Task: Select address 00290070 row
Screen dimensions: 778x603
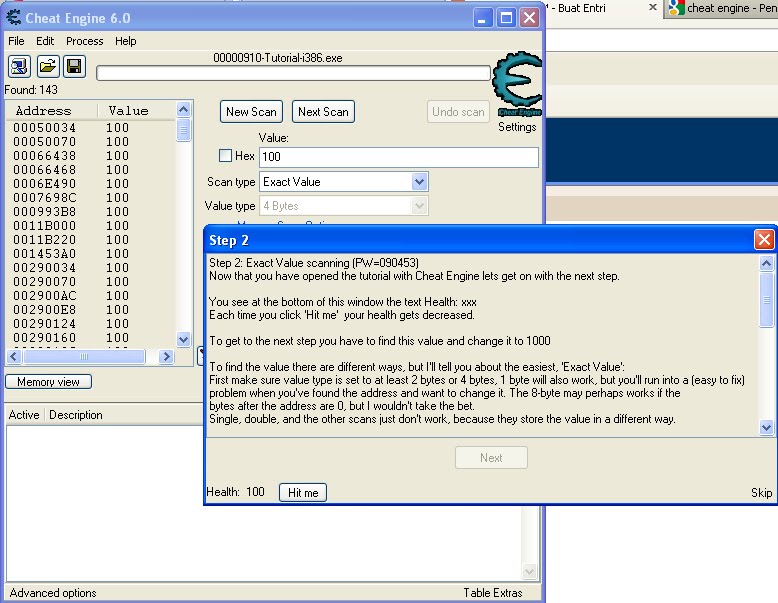Action: (x=90, y=281)
